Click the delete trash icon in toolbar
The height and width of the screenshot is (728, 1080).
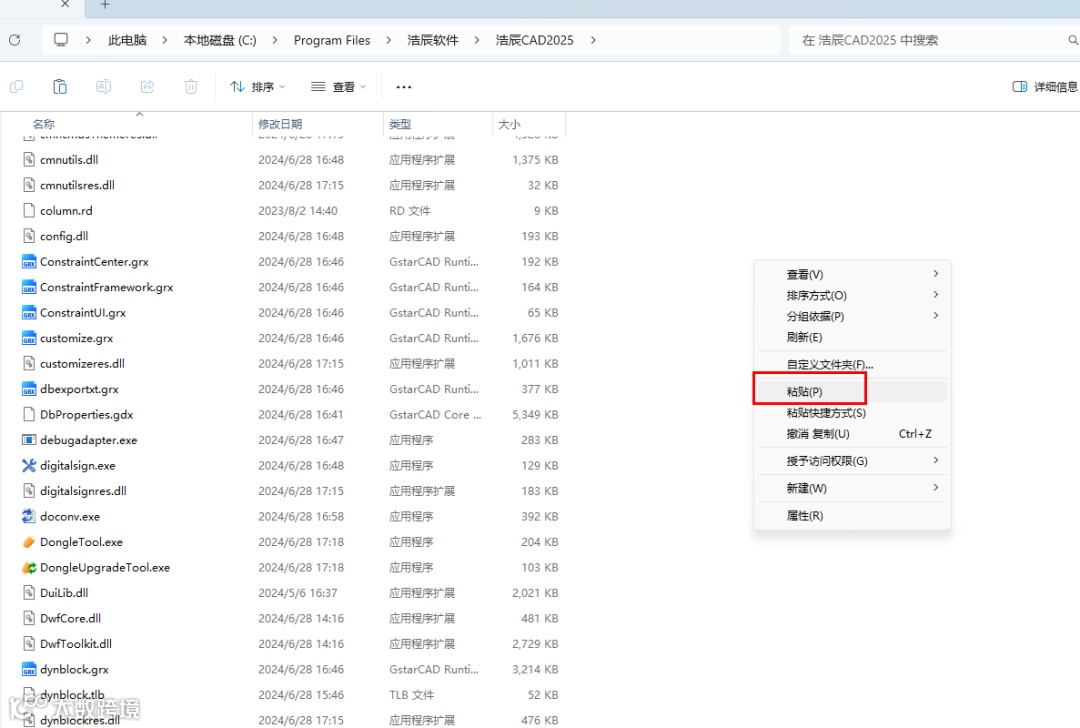tap(191, 87)
